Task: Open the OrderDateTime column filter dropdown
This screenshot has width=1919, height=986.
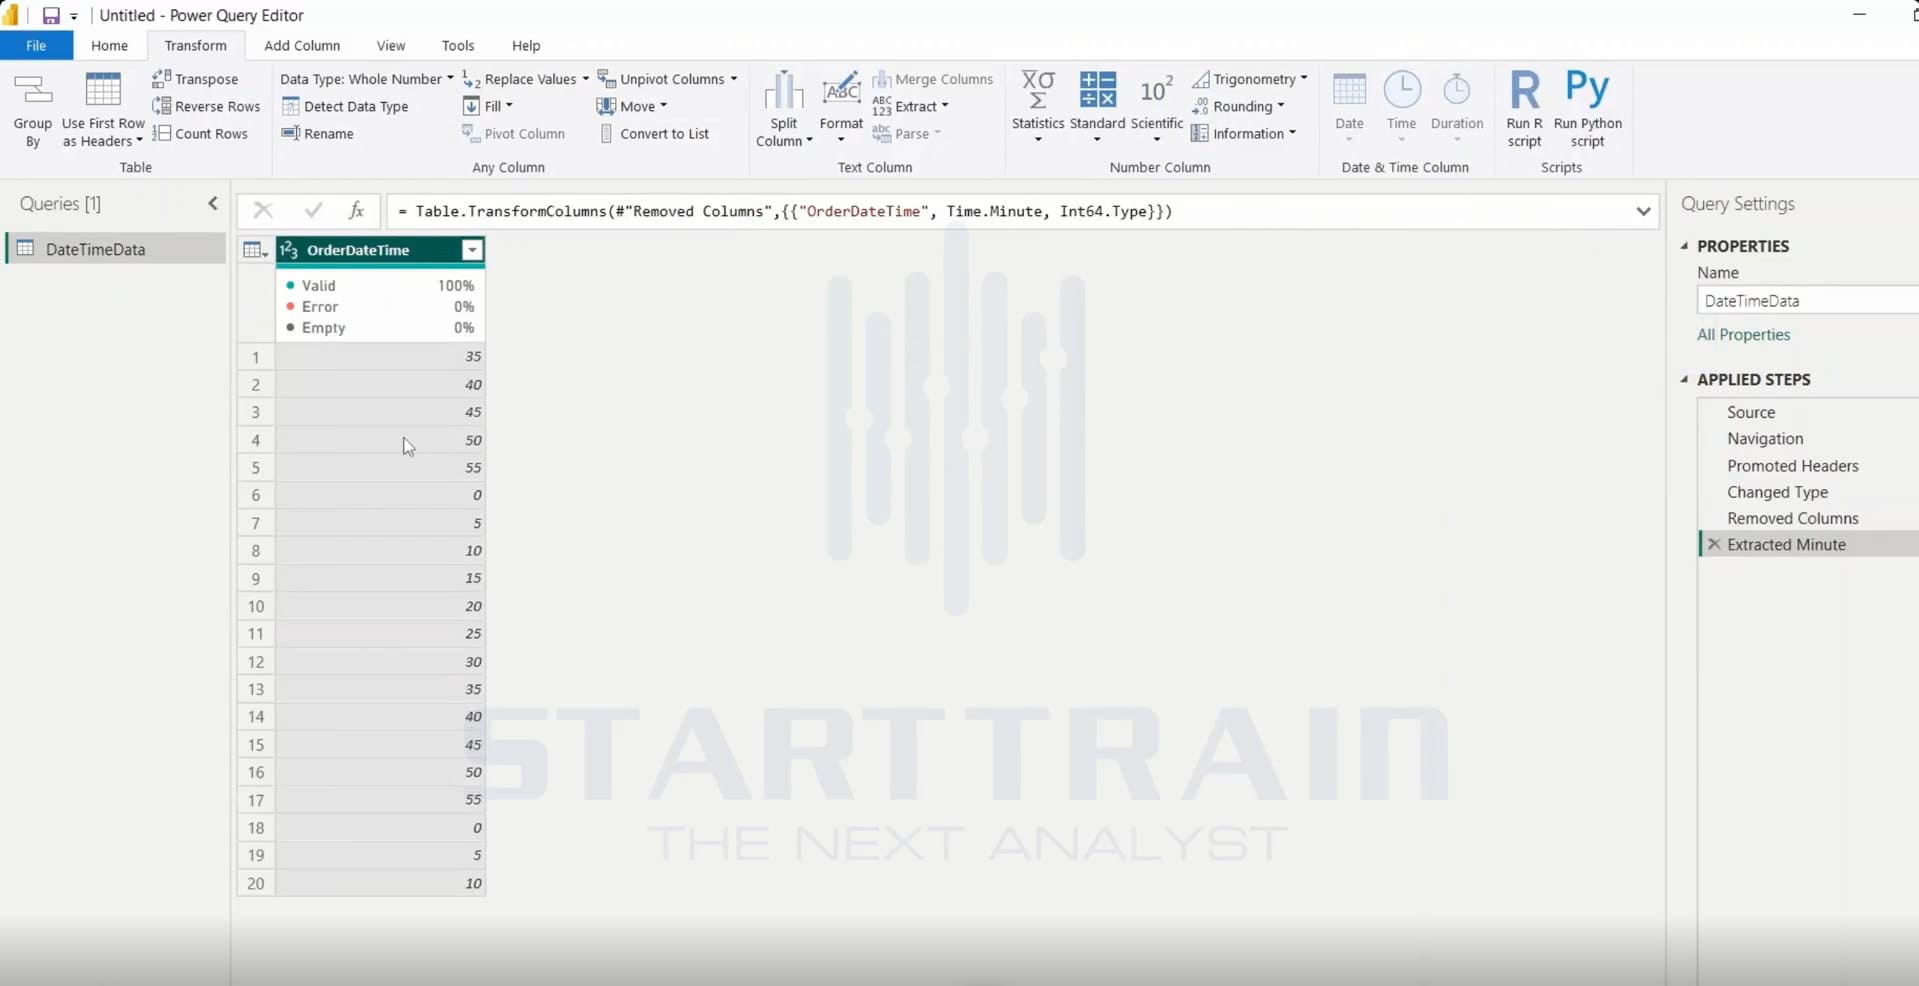Action: (x=472, y=250)
